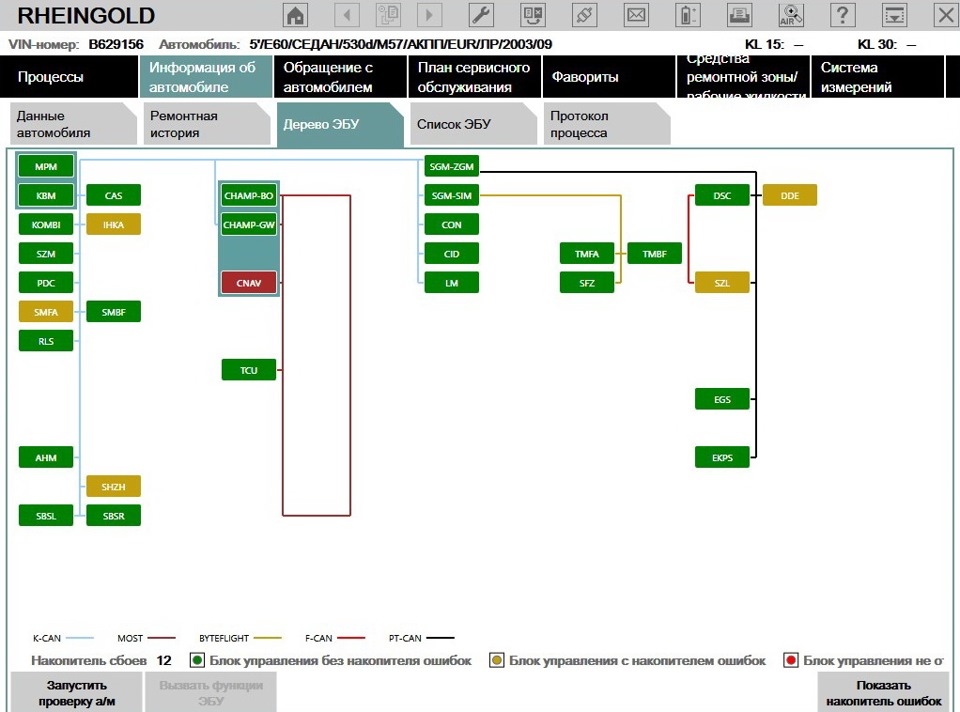Open Средства ремонтной зоны menu
Viewport: 960px width, 712px height.
point(743,77)
